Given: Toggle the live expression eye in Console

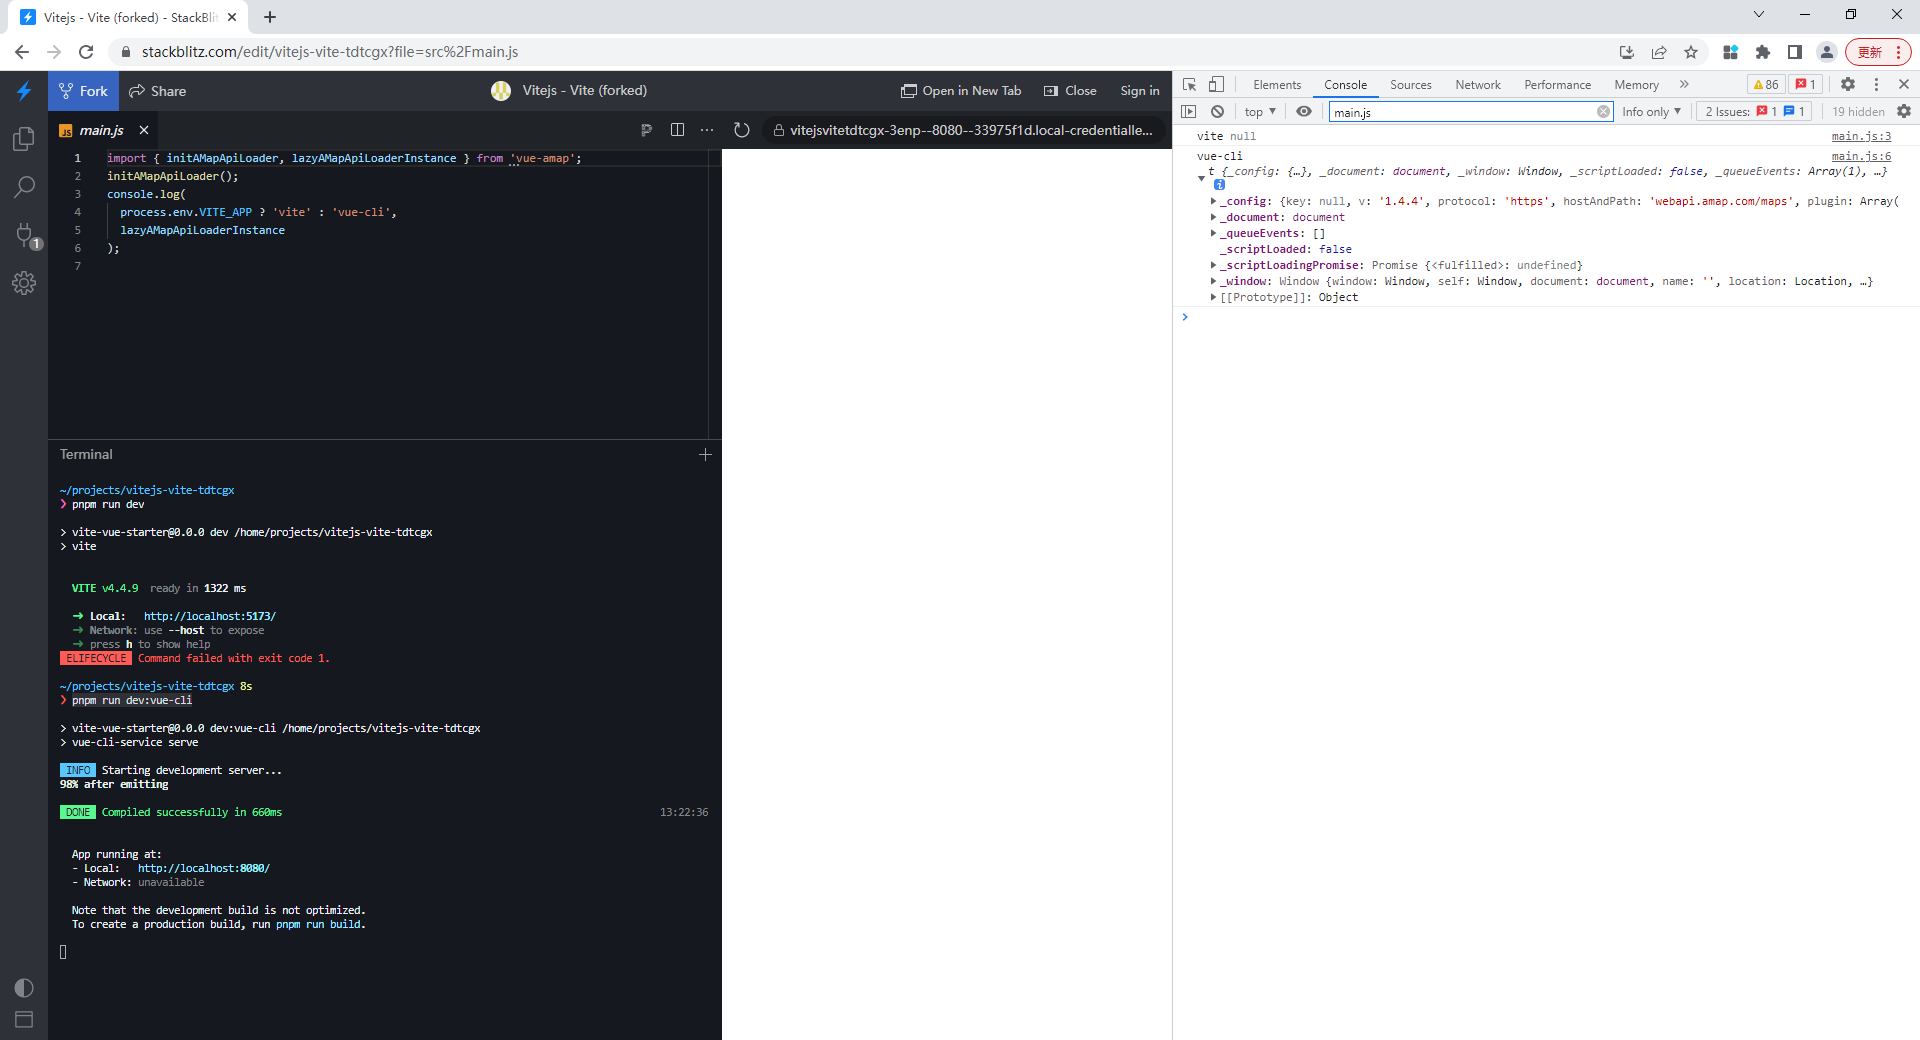Looking at the screenshot, I should (x=1304, y=112).
